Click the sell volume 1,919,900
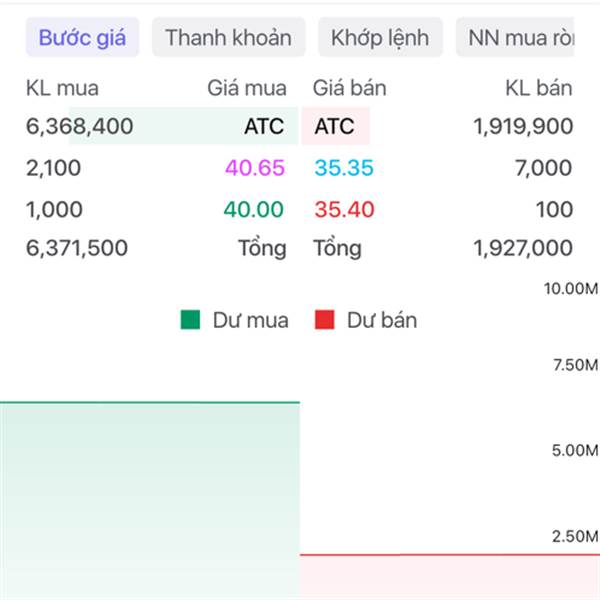This screenshot has height=600, width=600. pyautogui.click(x=523, y=126)
